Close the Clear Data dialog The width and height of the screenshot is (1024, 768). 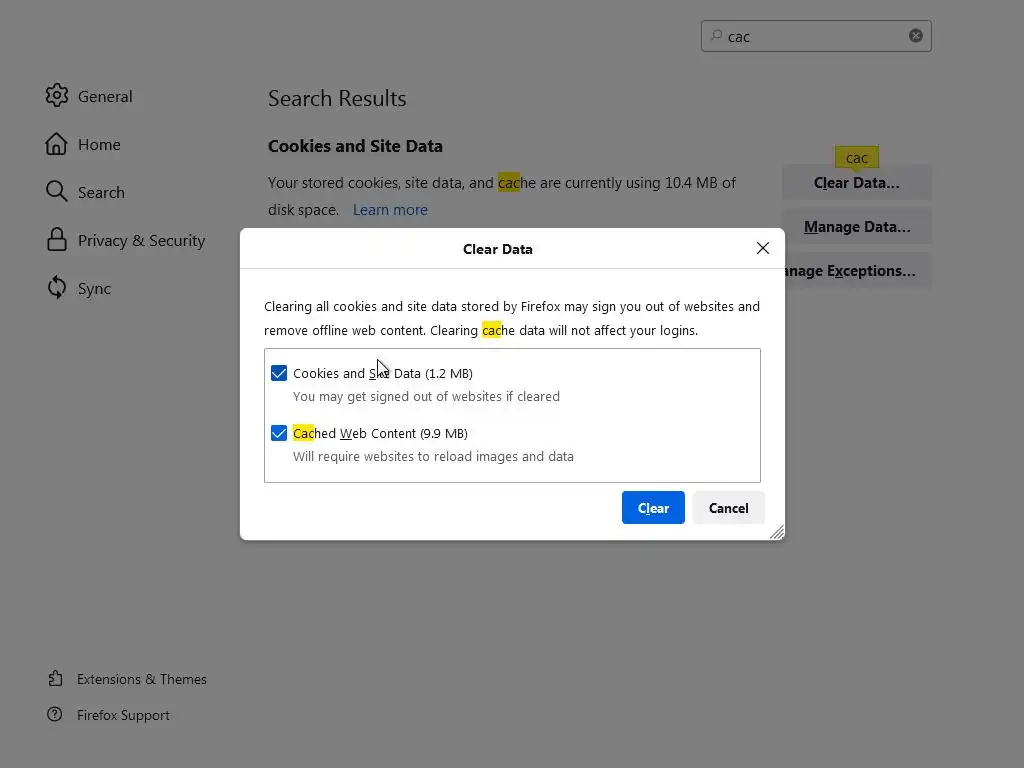click(762, 248)
